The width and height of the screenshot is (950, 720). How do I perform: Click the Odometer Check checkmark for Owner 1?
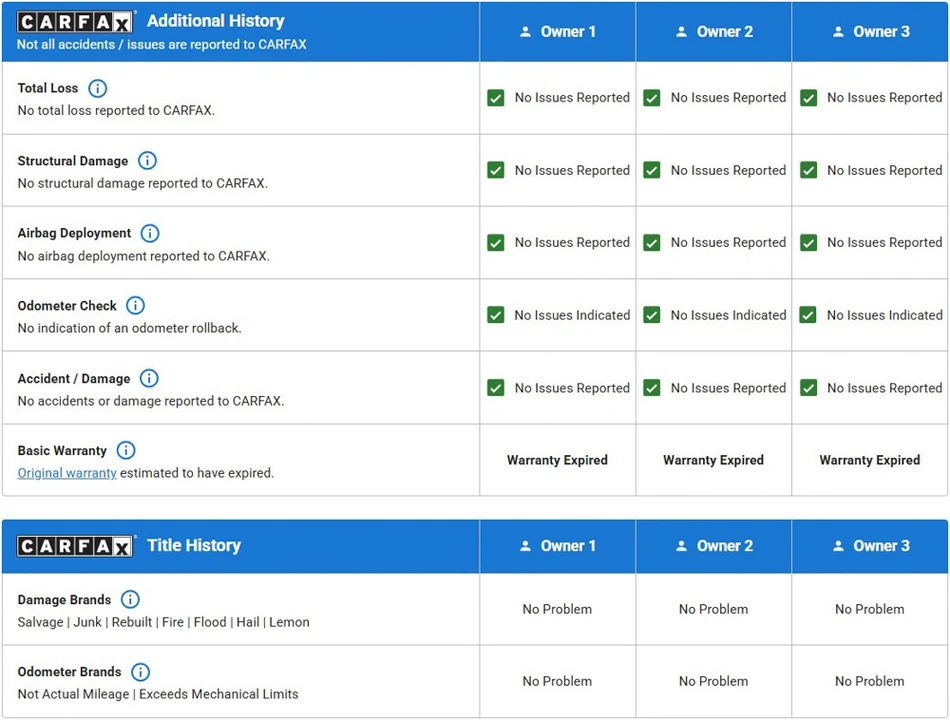pyautogui.click(x=496, y=315)
